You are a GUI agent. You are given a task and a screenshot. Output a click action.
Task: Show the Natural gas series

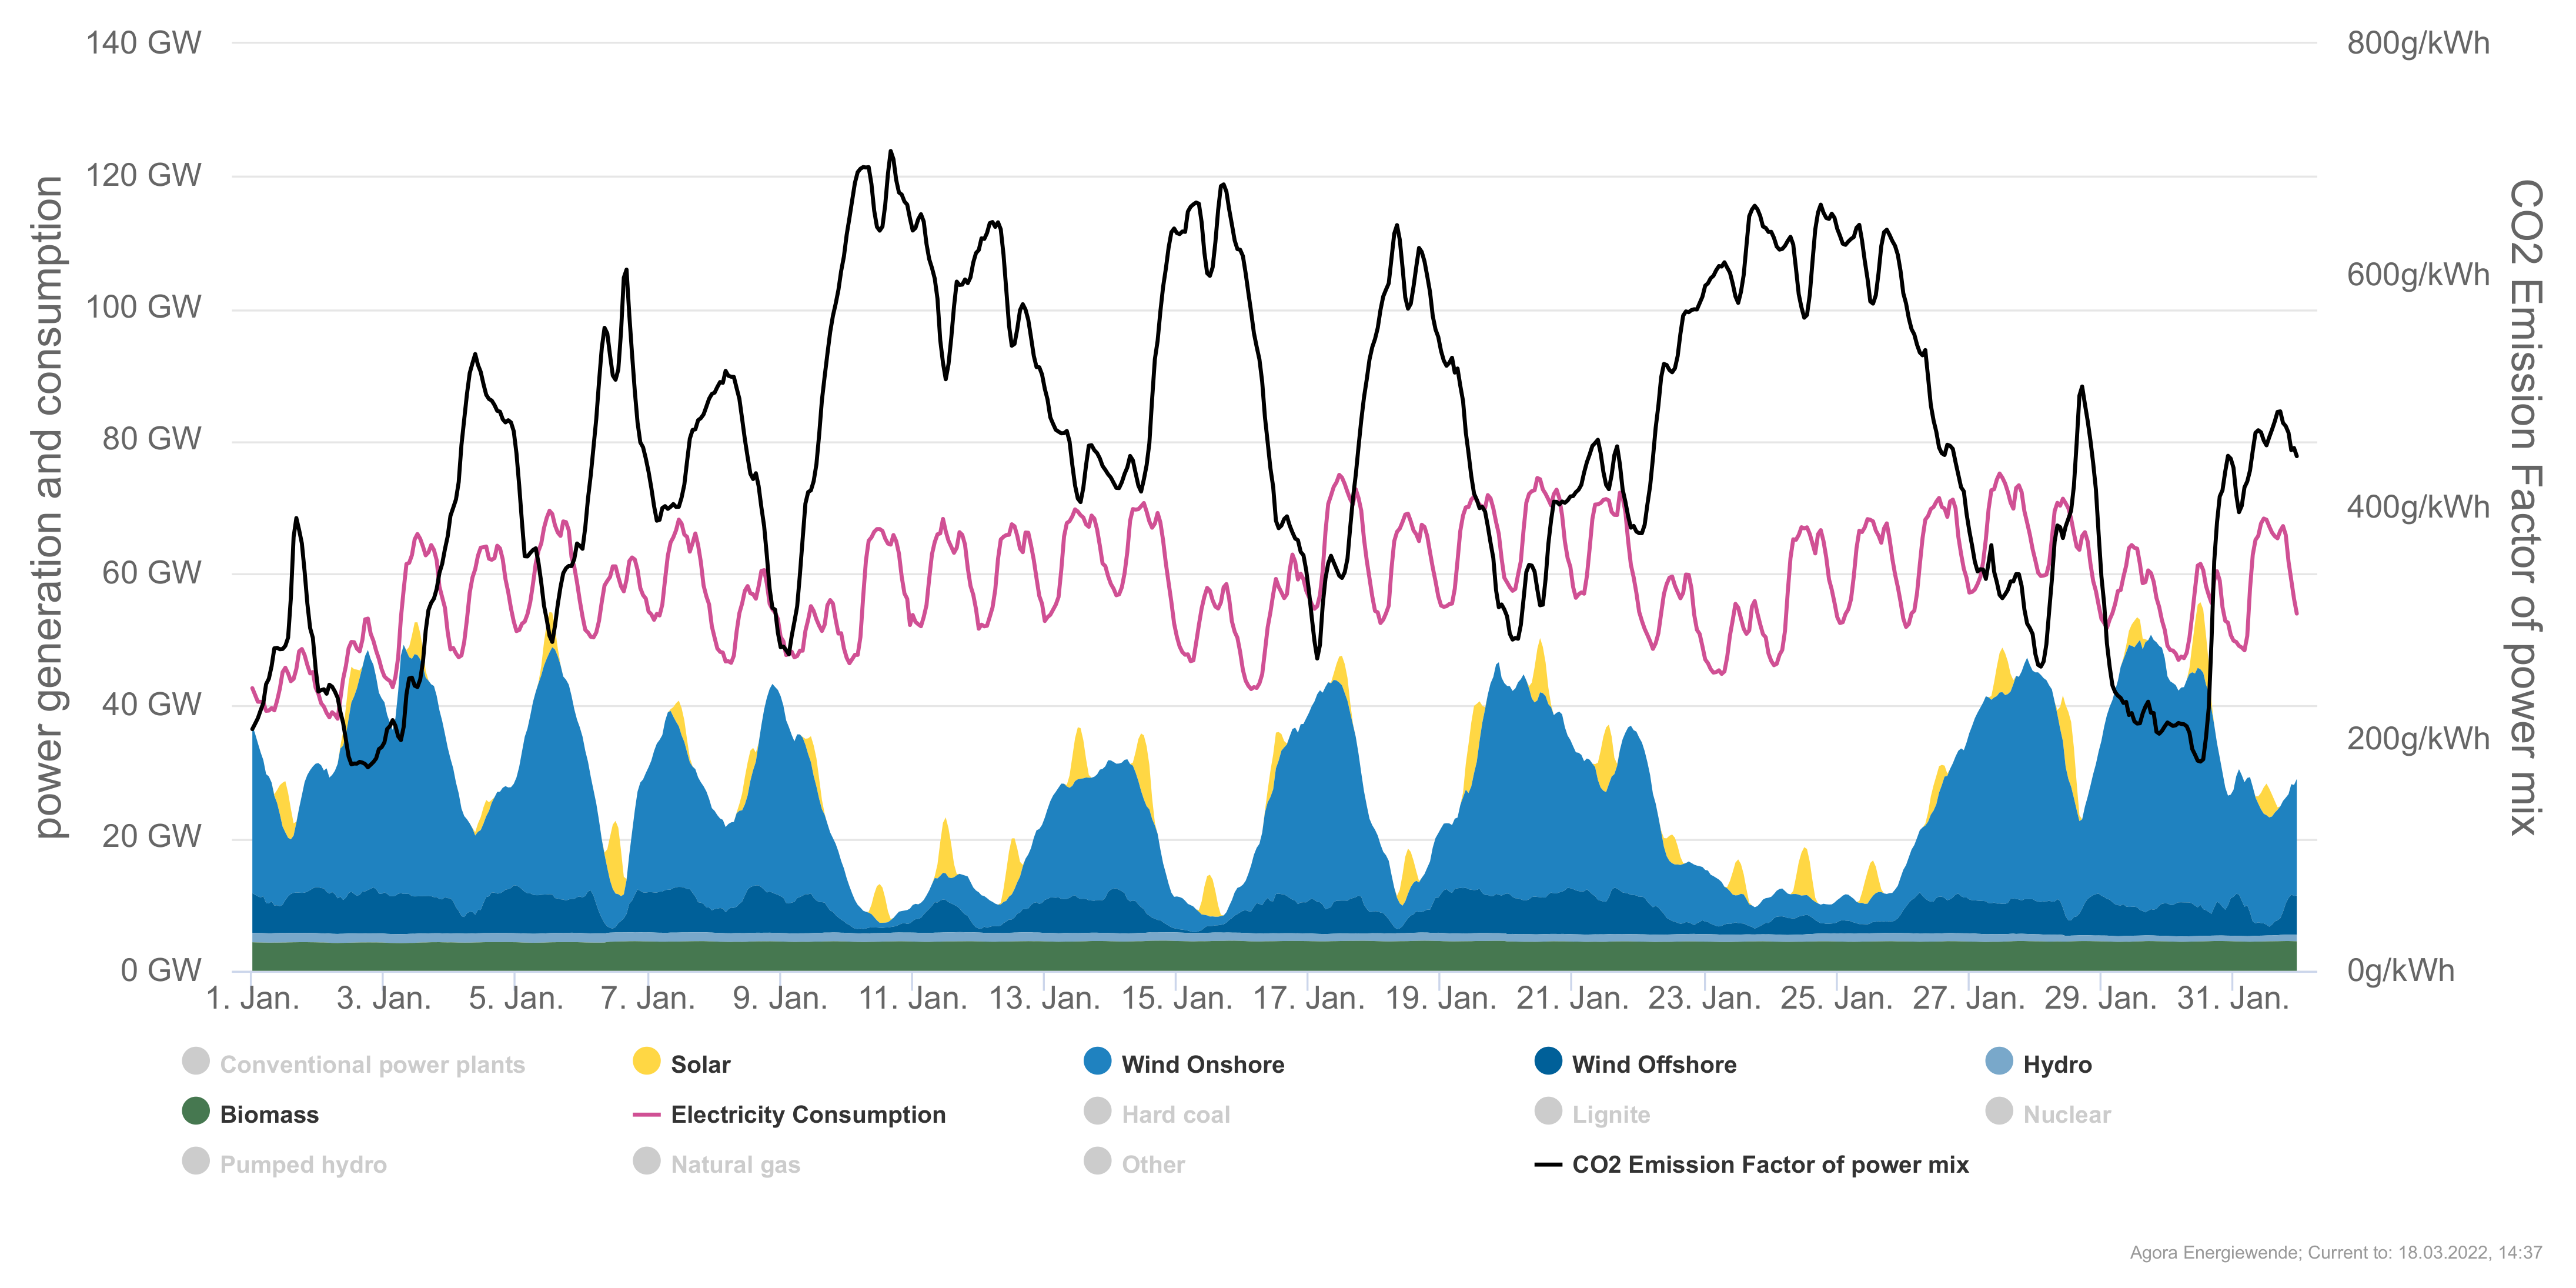pyautogui.click(x=734, y=1164)
